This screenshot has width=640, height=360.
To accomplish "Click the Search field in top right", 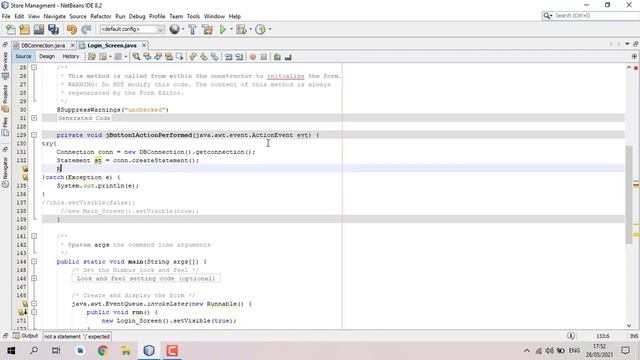I will pyautogui.click(x=591, y=16).
